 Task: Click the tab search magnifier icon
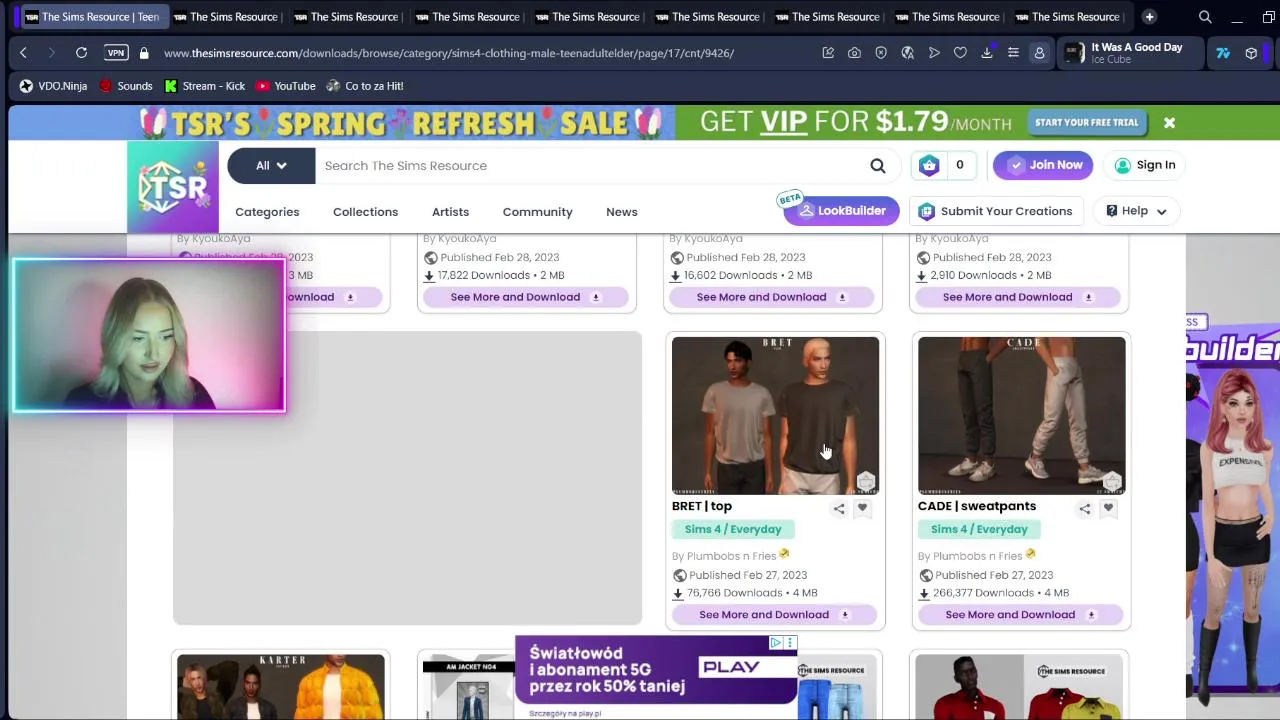click(1205, 17)
